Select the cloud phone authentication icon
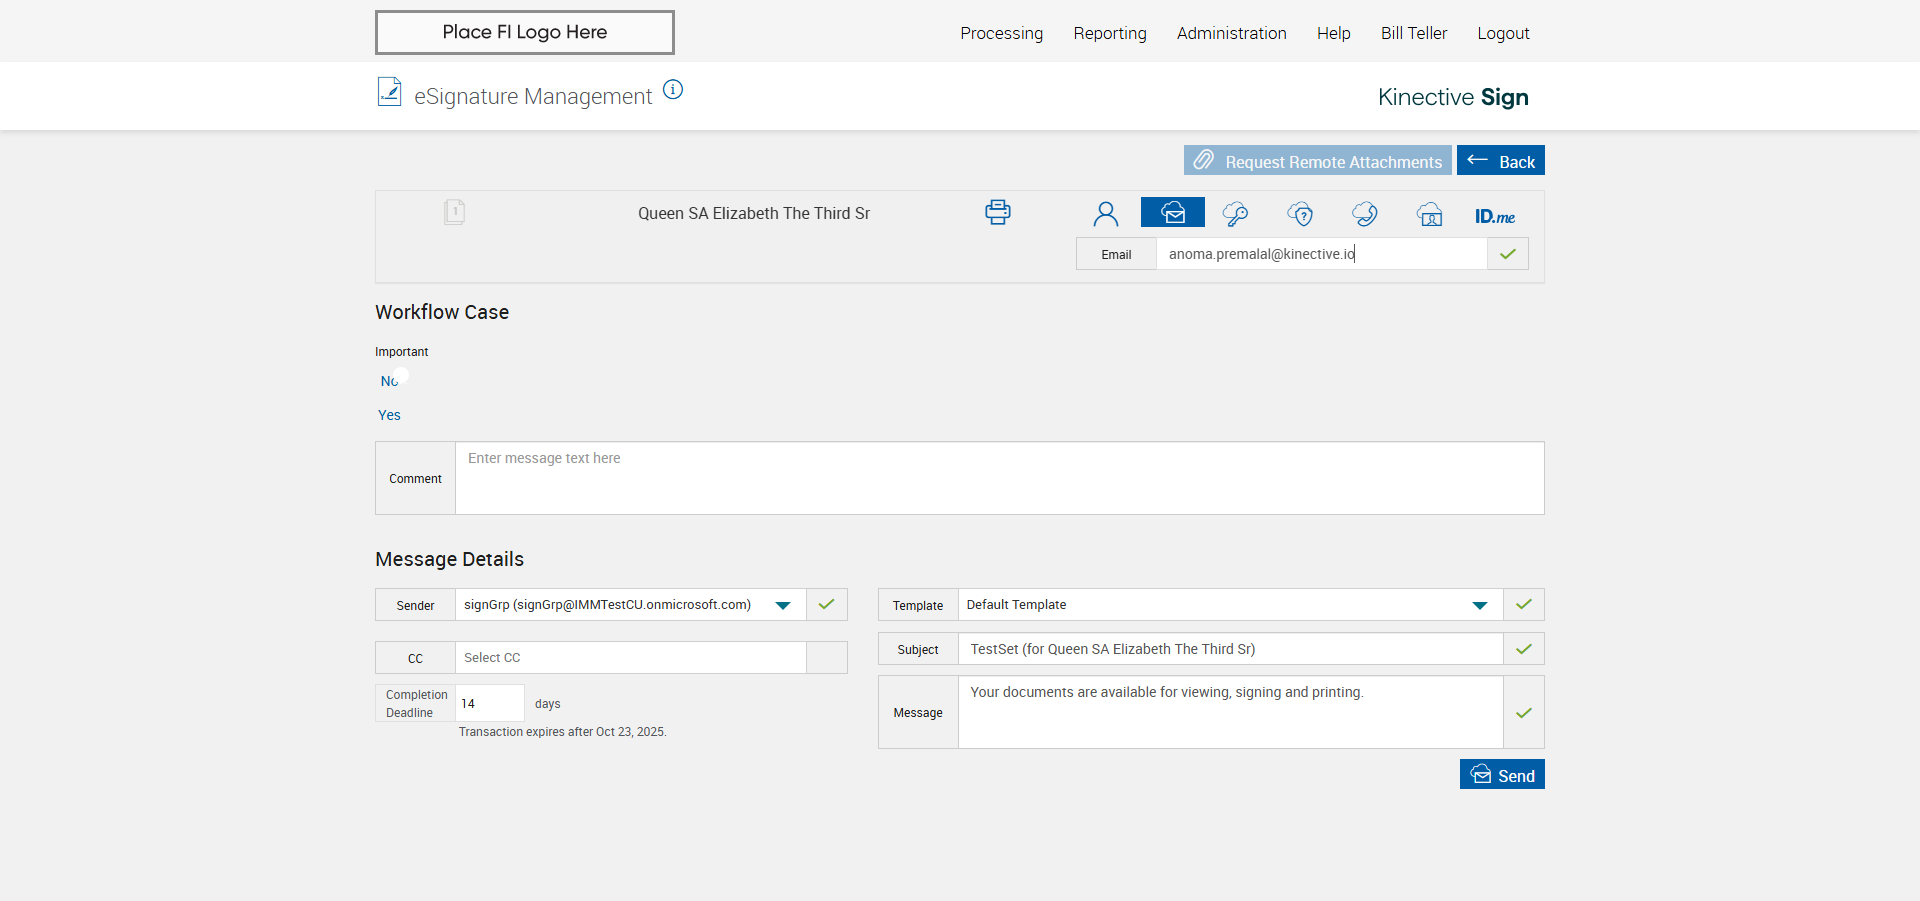This screenshot has width=1920, height=901. (1364, 214)
